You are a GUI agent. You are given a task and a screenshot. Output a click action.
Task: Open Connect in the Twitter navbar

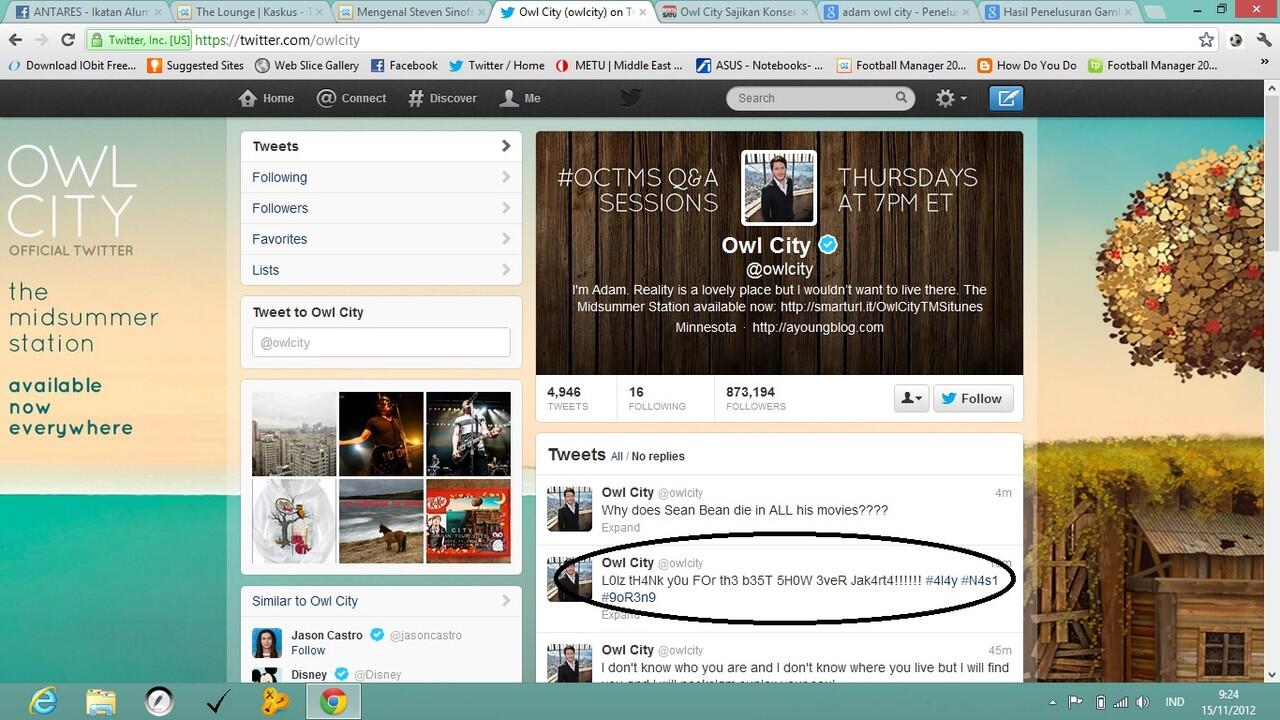[351, 98]
